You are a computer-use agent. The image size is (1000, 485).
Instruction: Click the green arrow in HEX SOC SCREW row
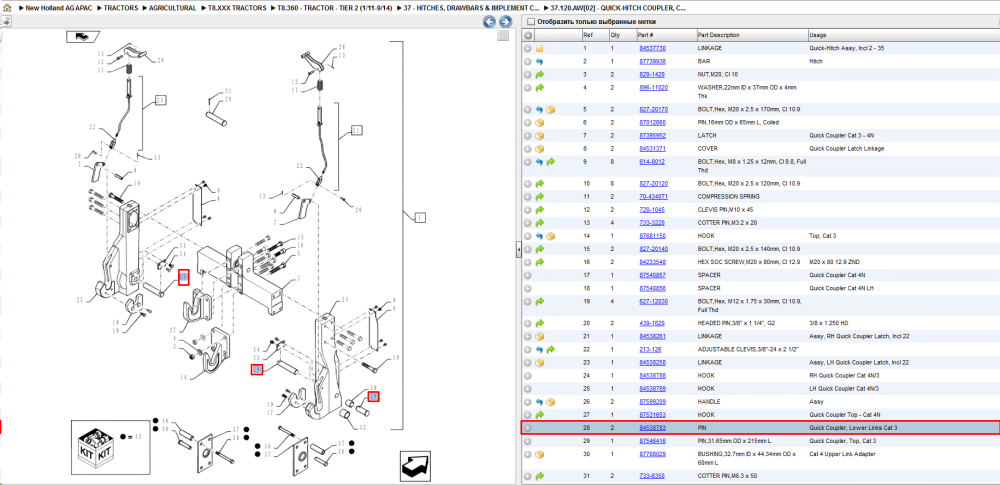pyautogui.click(x=540, y=262)
